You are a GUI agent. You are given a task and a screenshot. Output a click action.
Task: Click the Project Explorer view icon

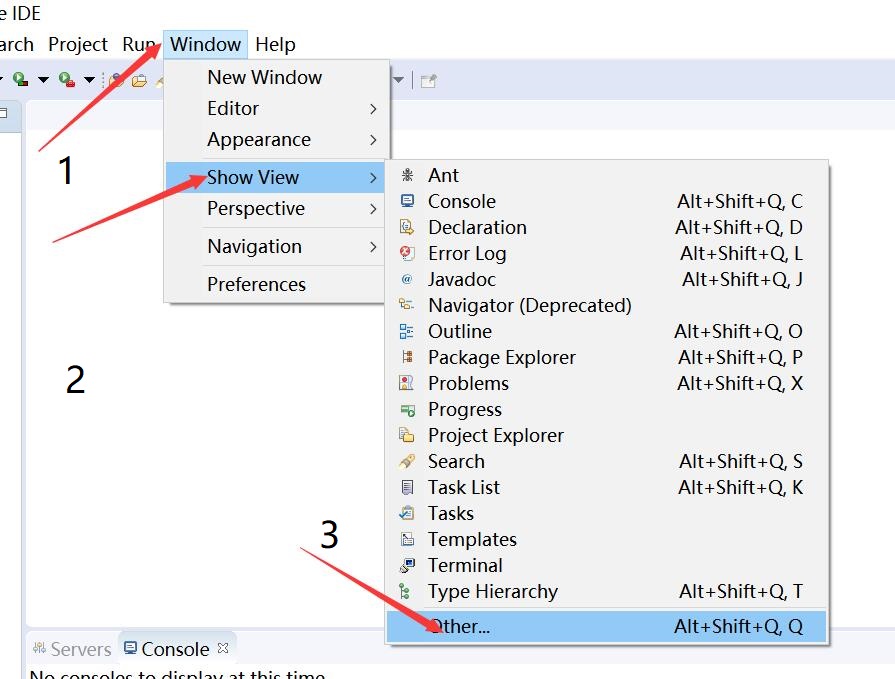[x=407, y=435]
